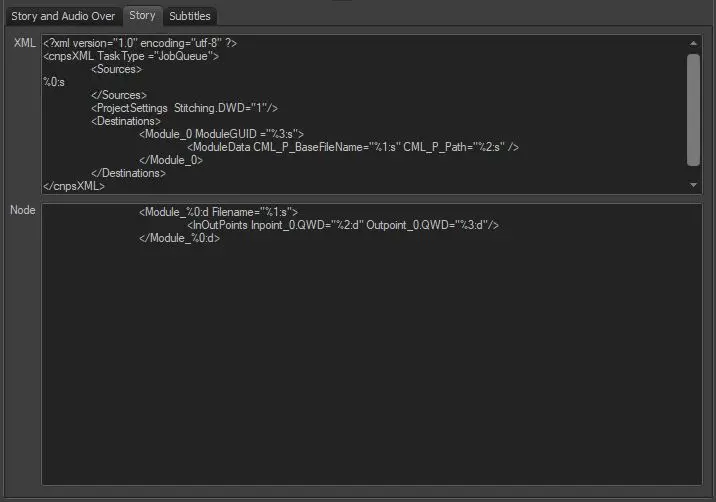Place cursor on closing cnpsXML tag
The width and height of the screenshot is (716, 502).
pos(73,186)
